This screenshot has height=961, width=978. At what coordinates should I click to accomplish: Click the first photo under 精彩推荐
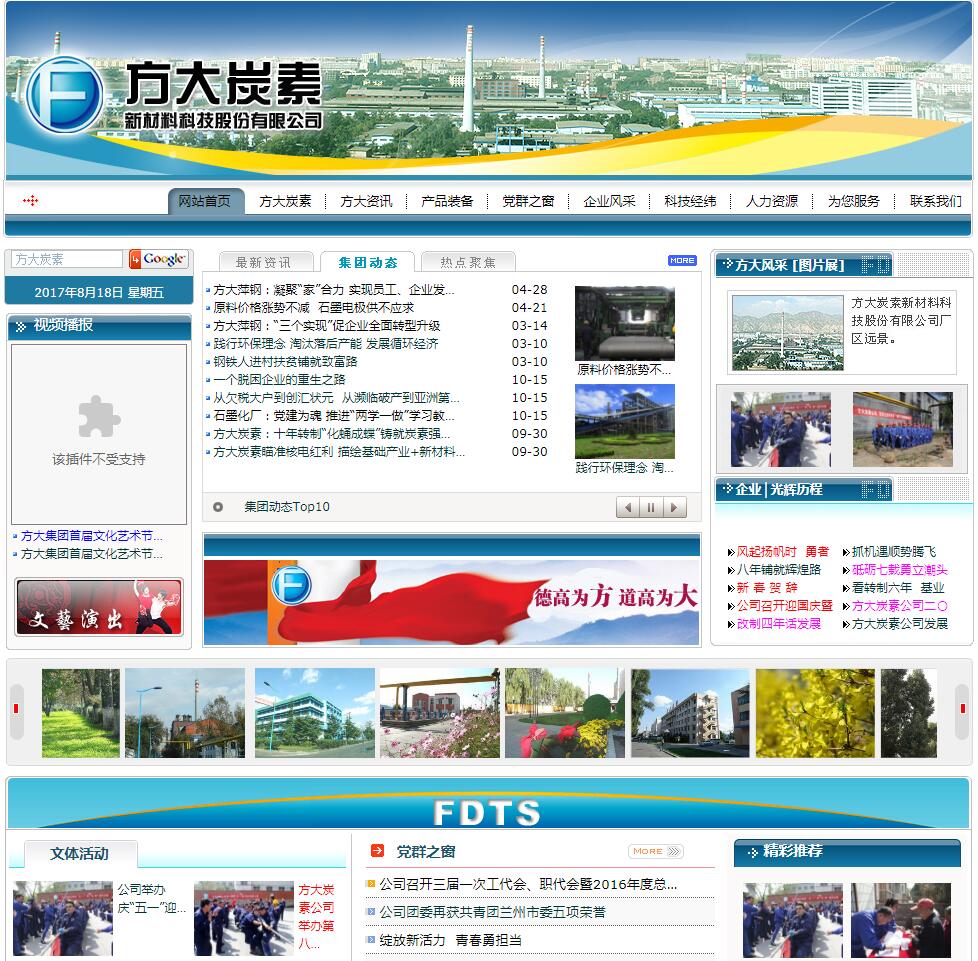pyautogui.click(x=793, y=920)
